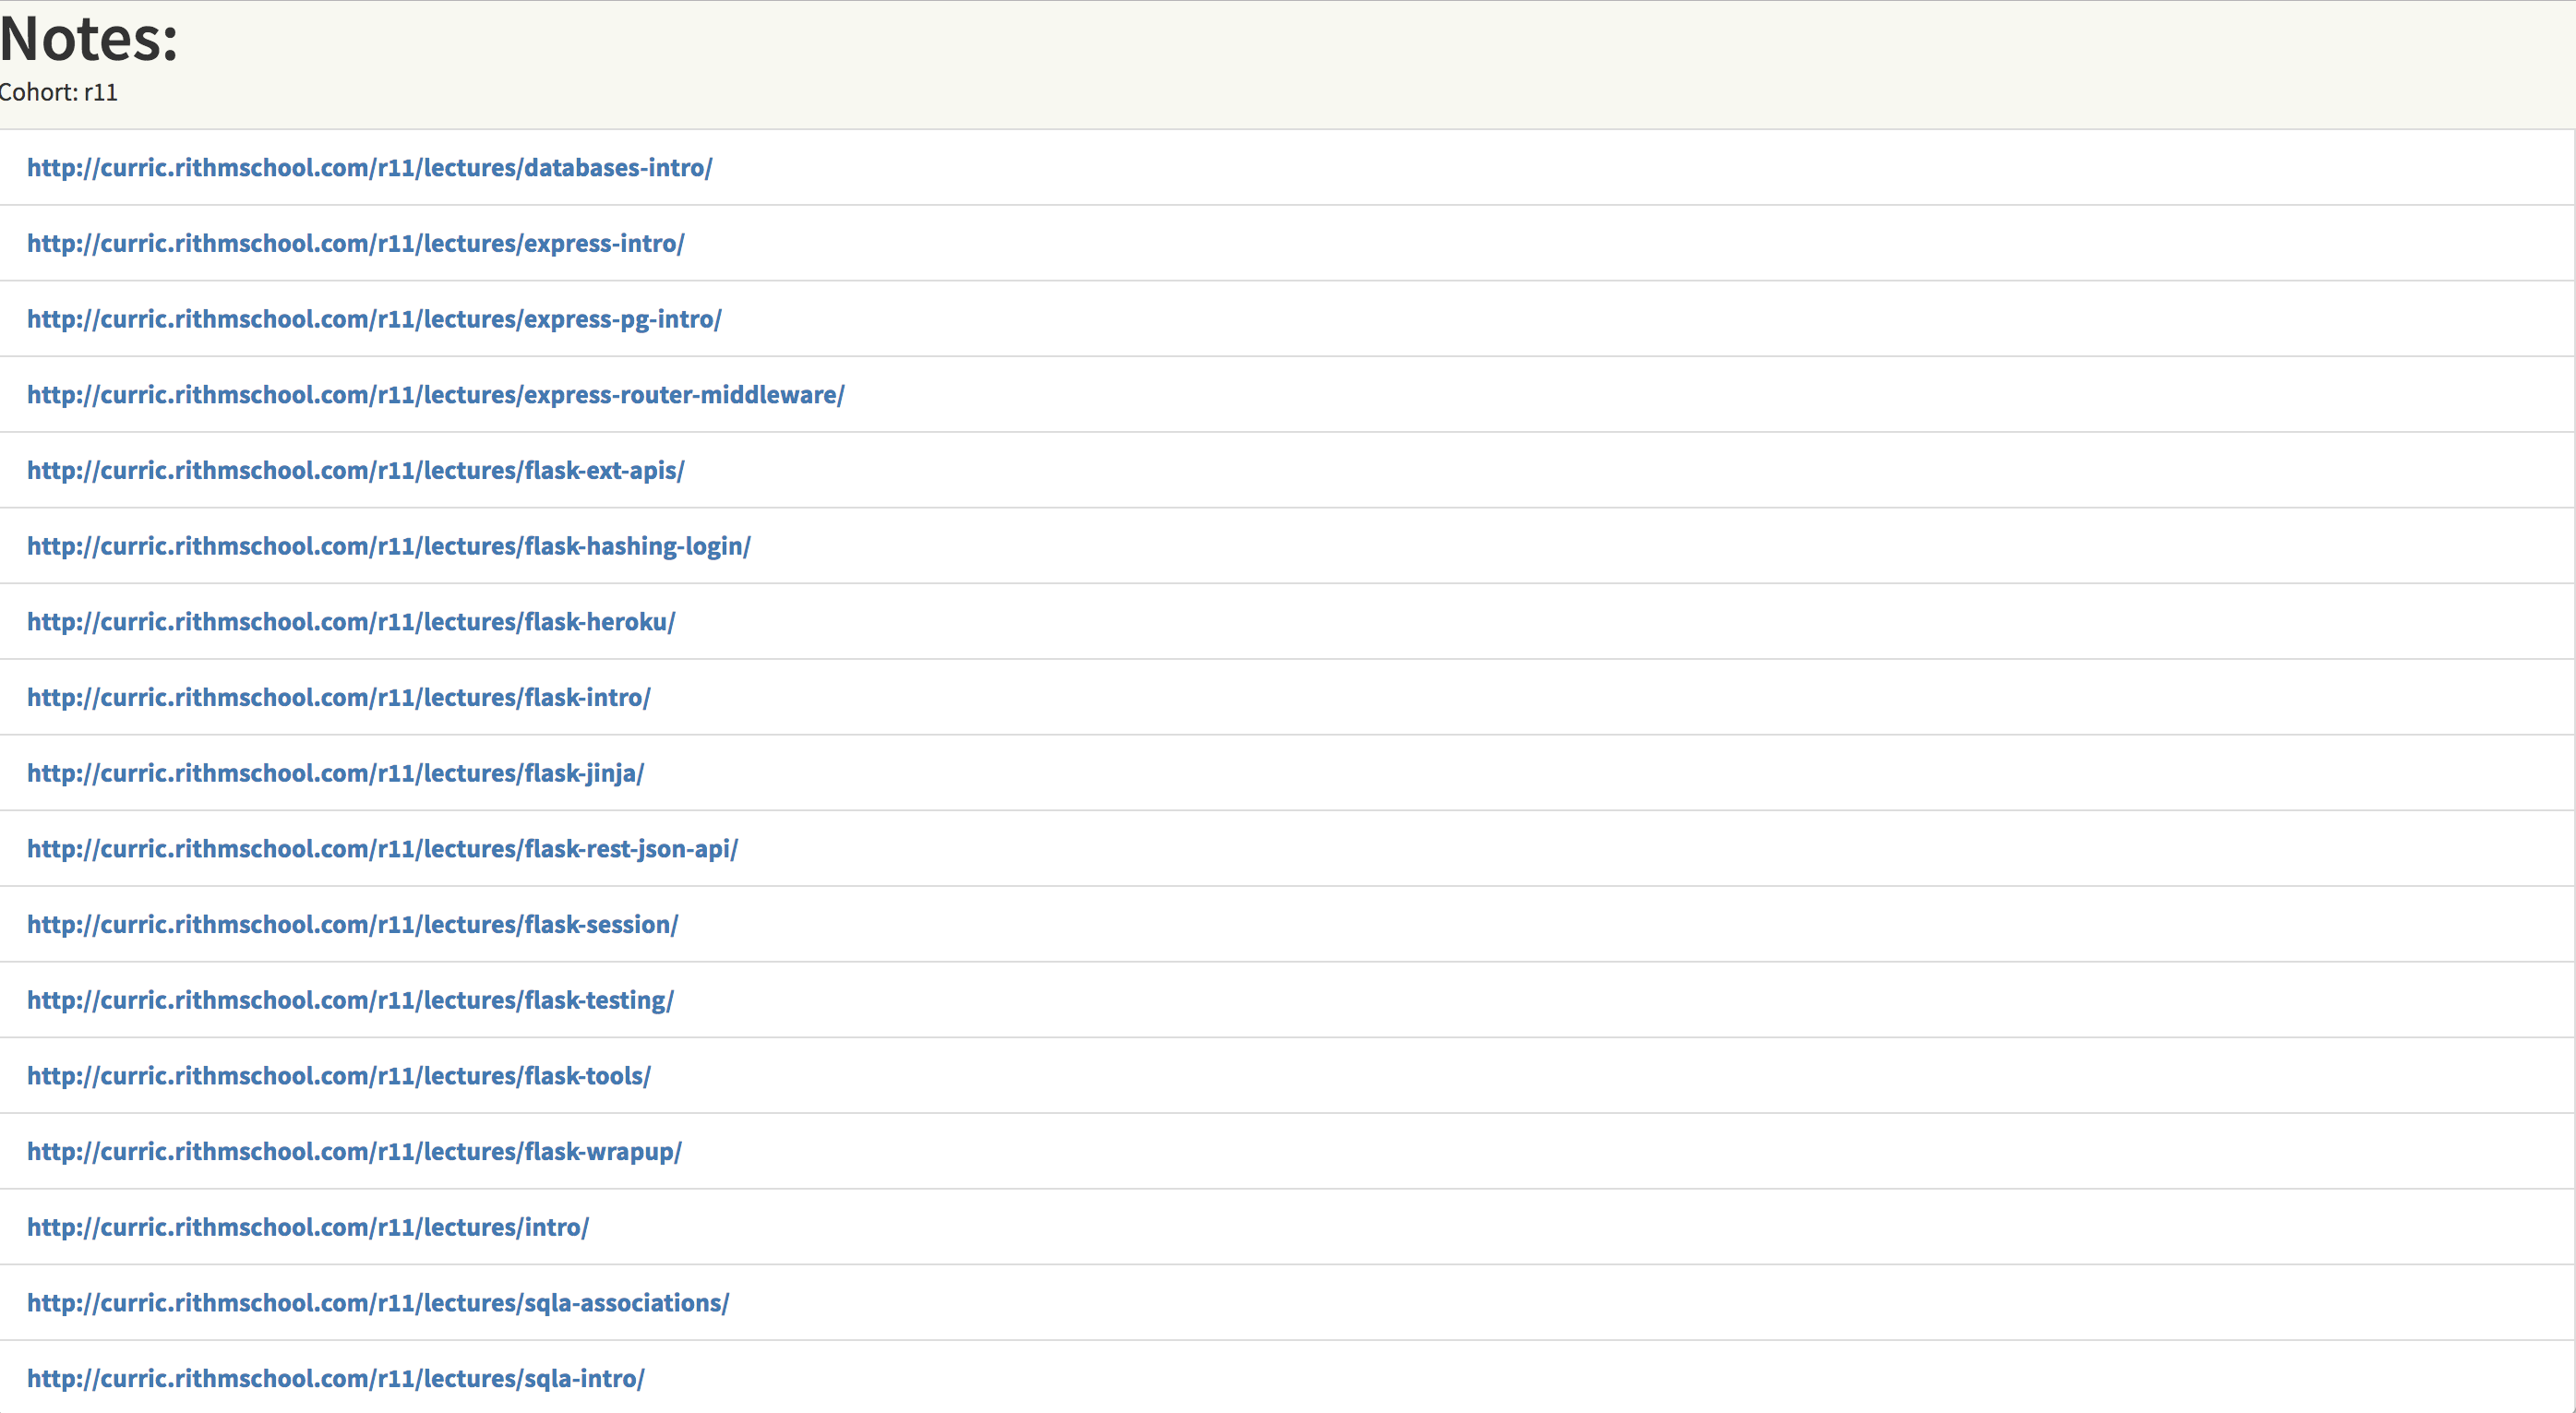Open the flask-heroku lecture link
2576x1413 pixels.
(x=351, y=622)
